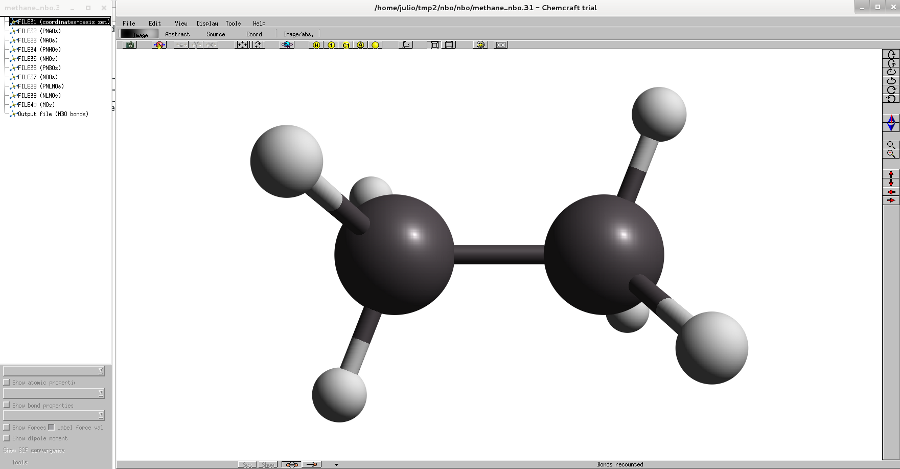Click the first icon in the main toolbar
This screenshot has height=469, width=900.
[131, 45]
